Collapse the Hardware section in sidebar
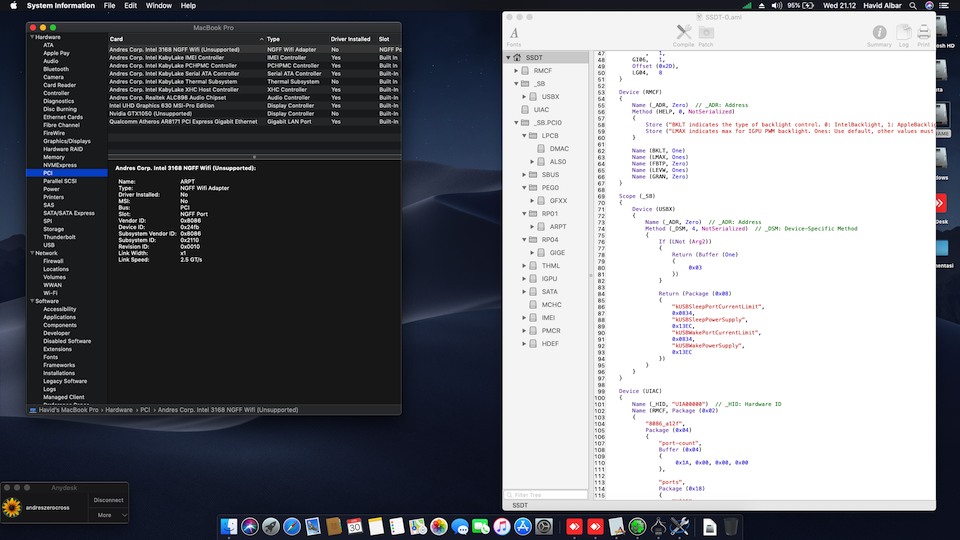960x540 pixels. point(30,37)
